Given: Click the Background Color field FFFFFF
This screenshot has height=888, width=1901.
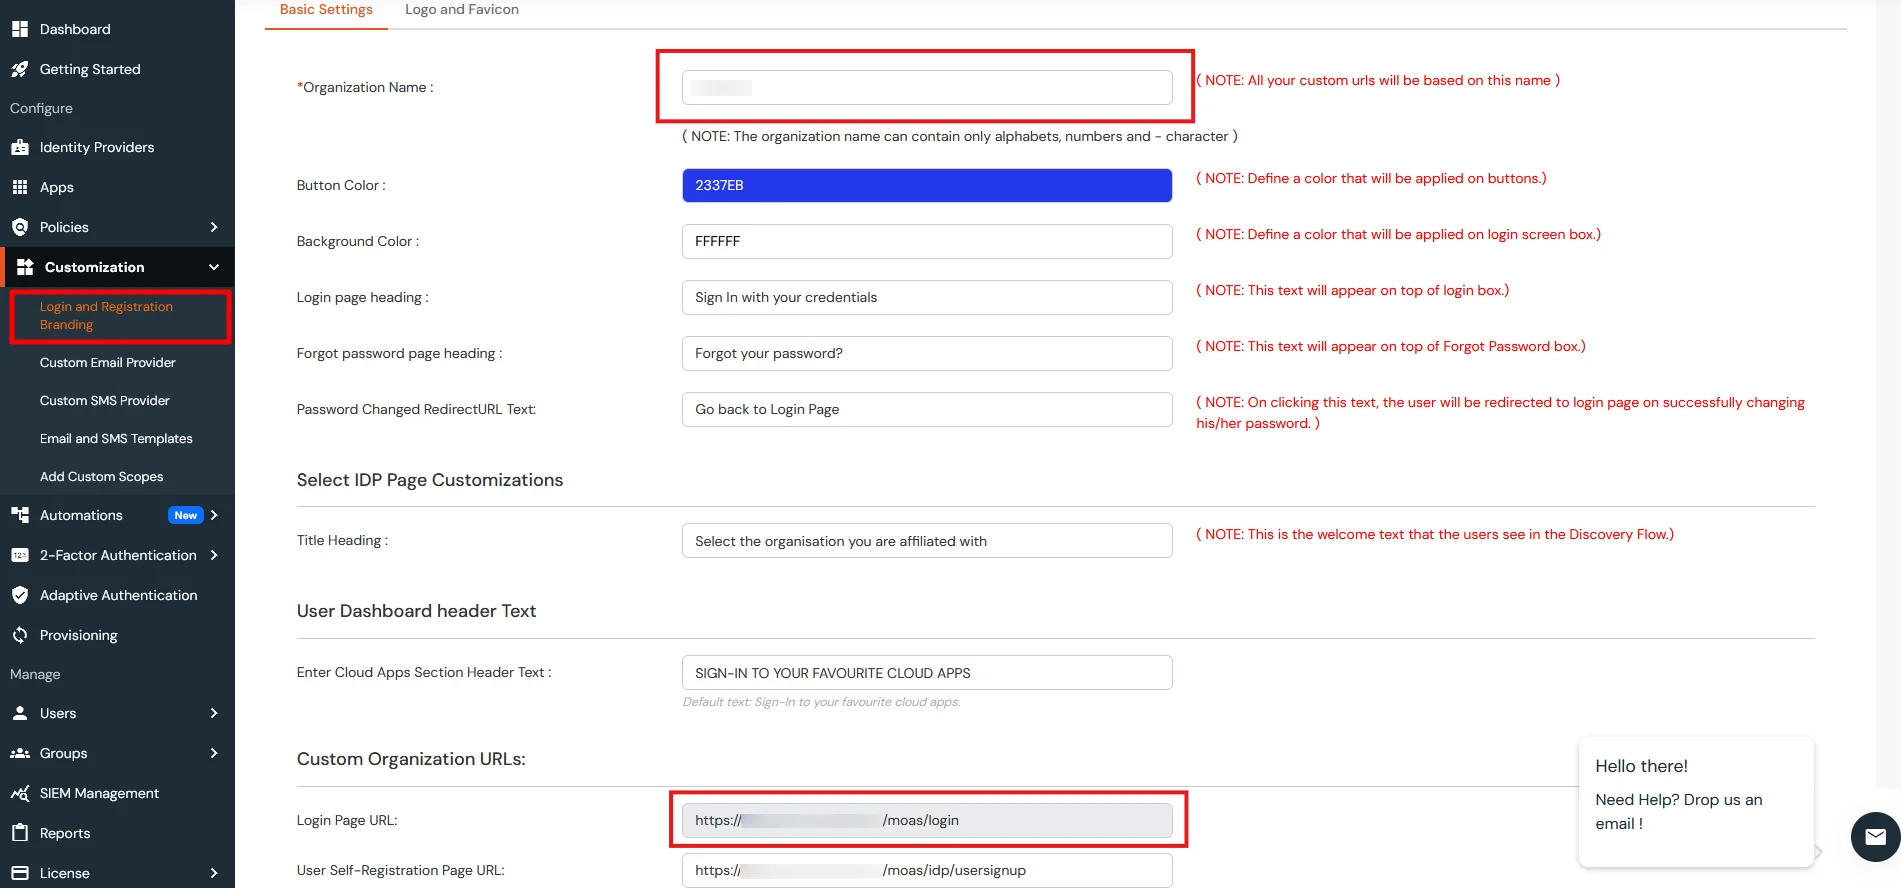Looking at the screenshot, I should pyautogui.click(x=927, y=241).
